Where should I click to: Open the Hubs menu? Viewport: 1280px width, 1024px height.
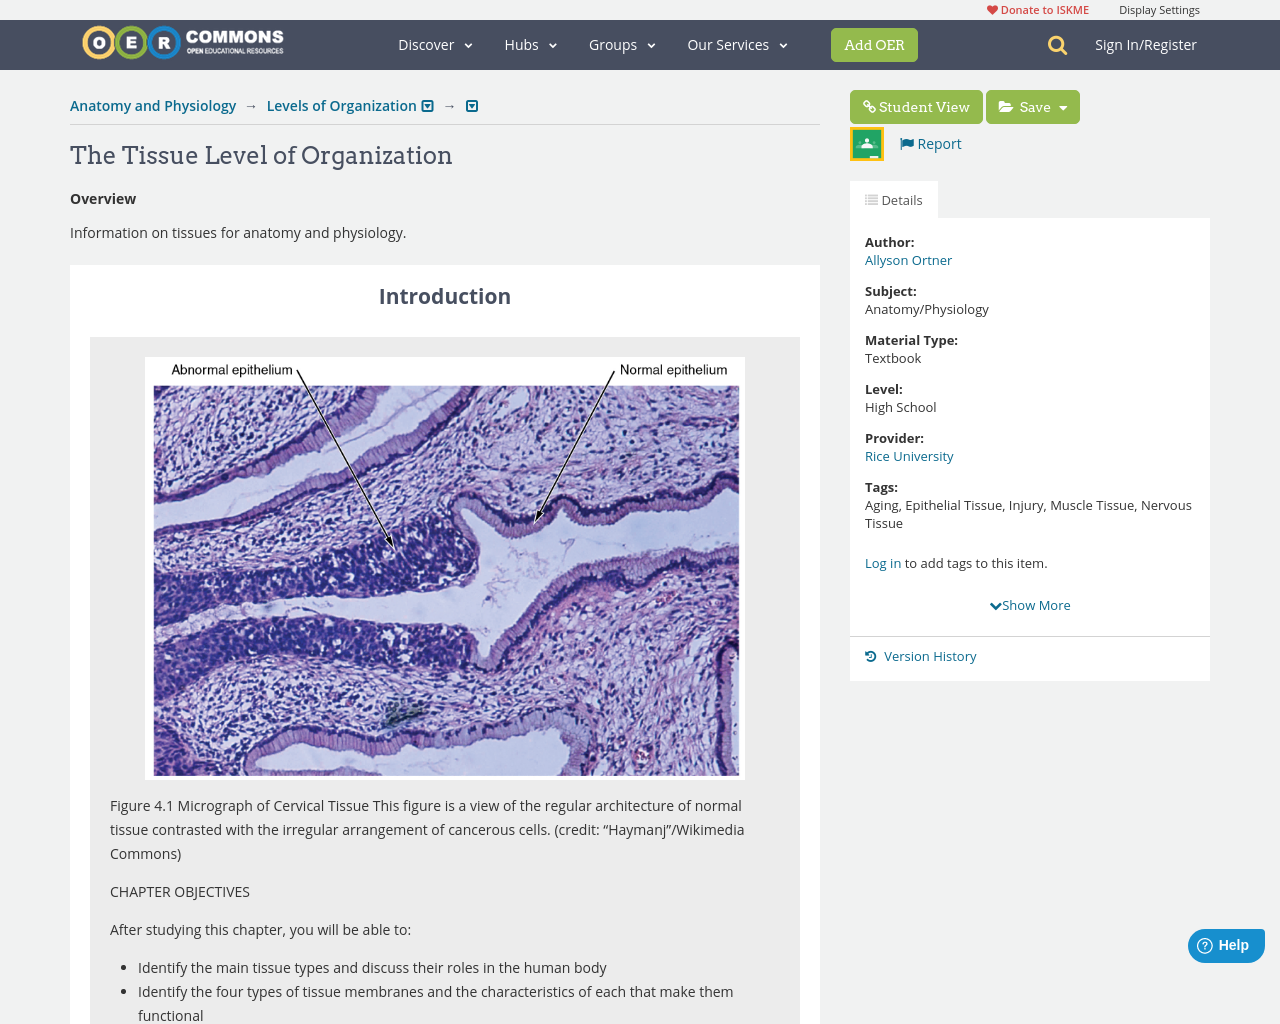click(531, 45)
